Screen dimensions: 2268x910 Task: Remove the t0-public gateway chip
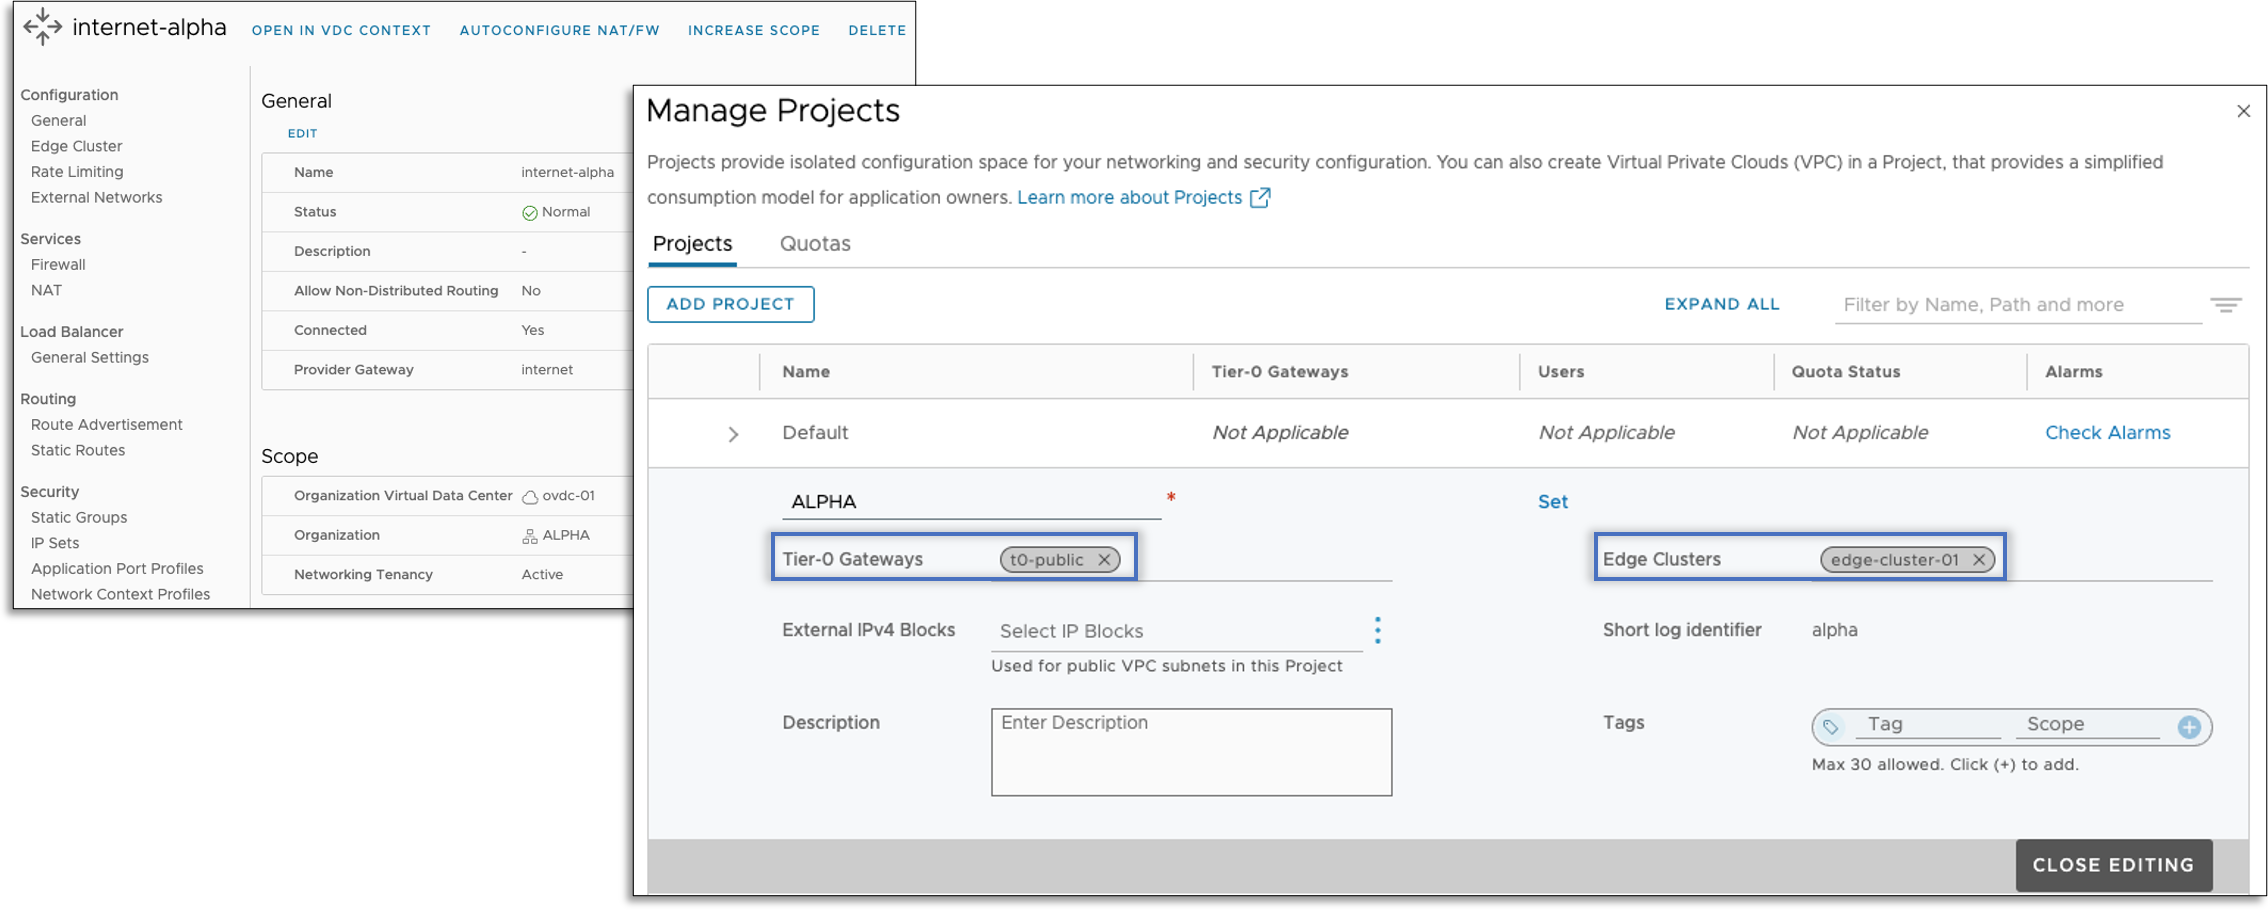click(1104, 560)
